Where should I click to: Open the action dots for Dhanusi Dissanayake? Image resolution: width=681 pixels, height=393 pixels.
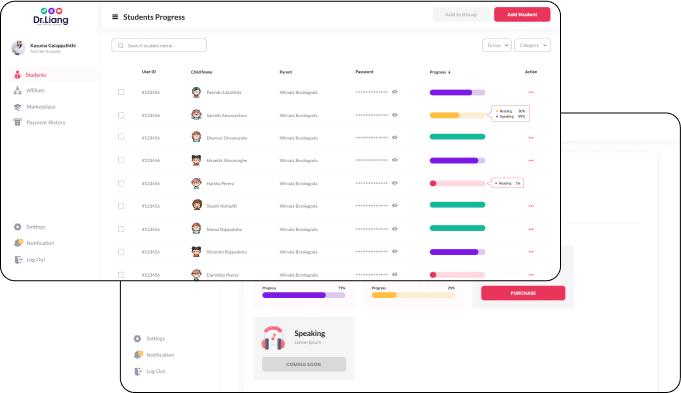click(531, 138)
